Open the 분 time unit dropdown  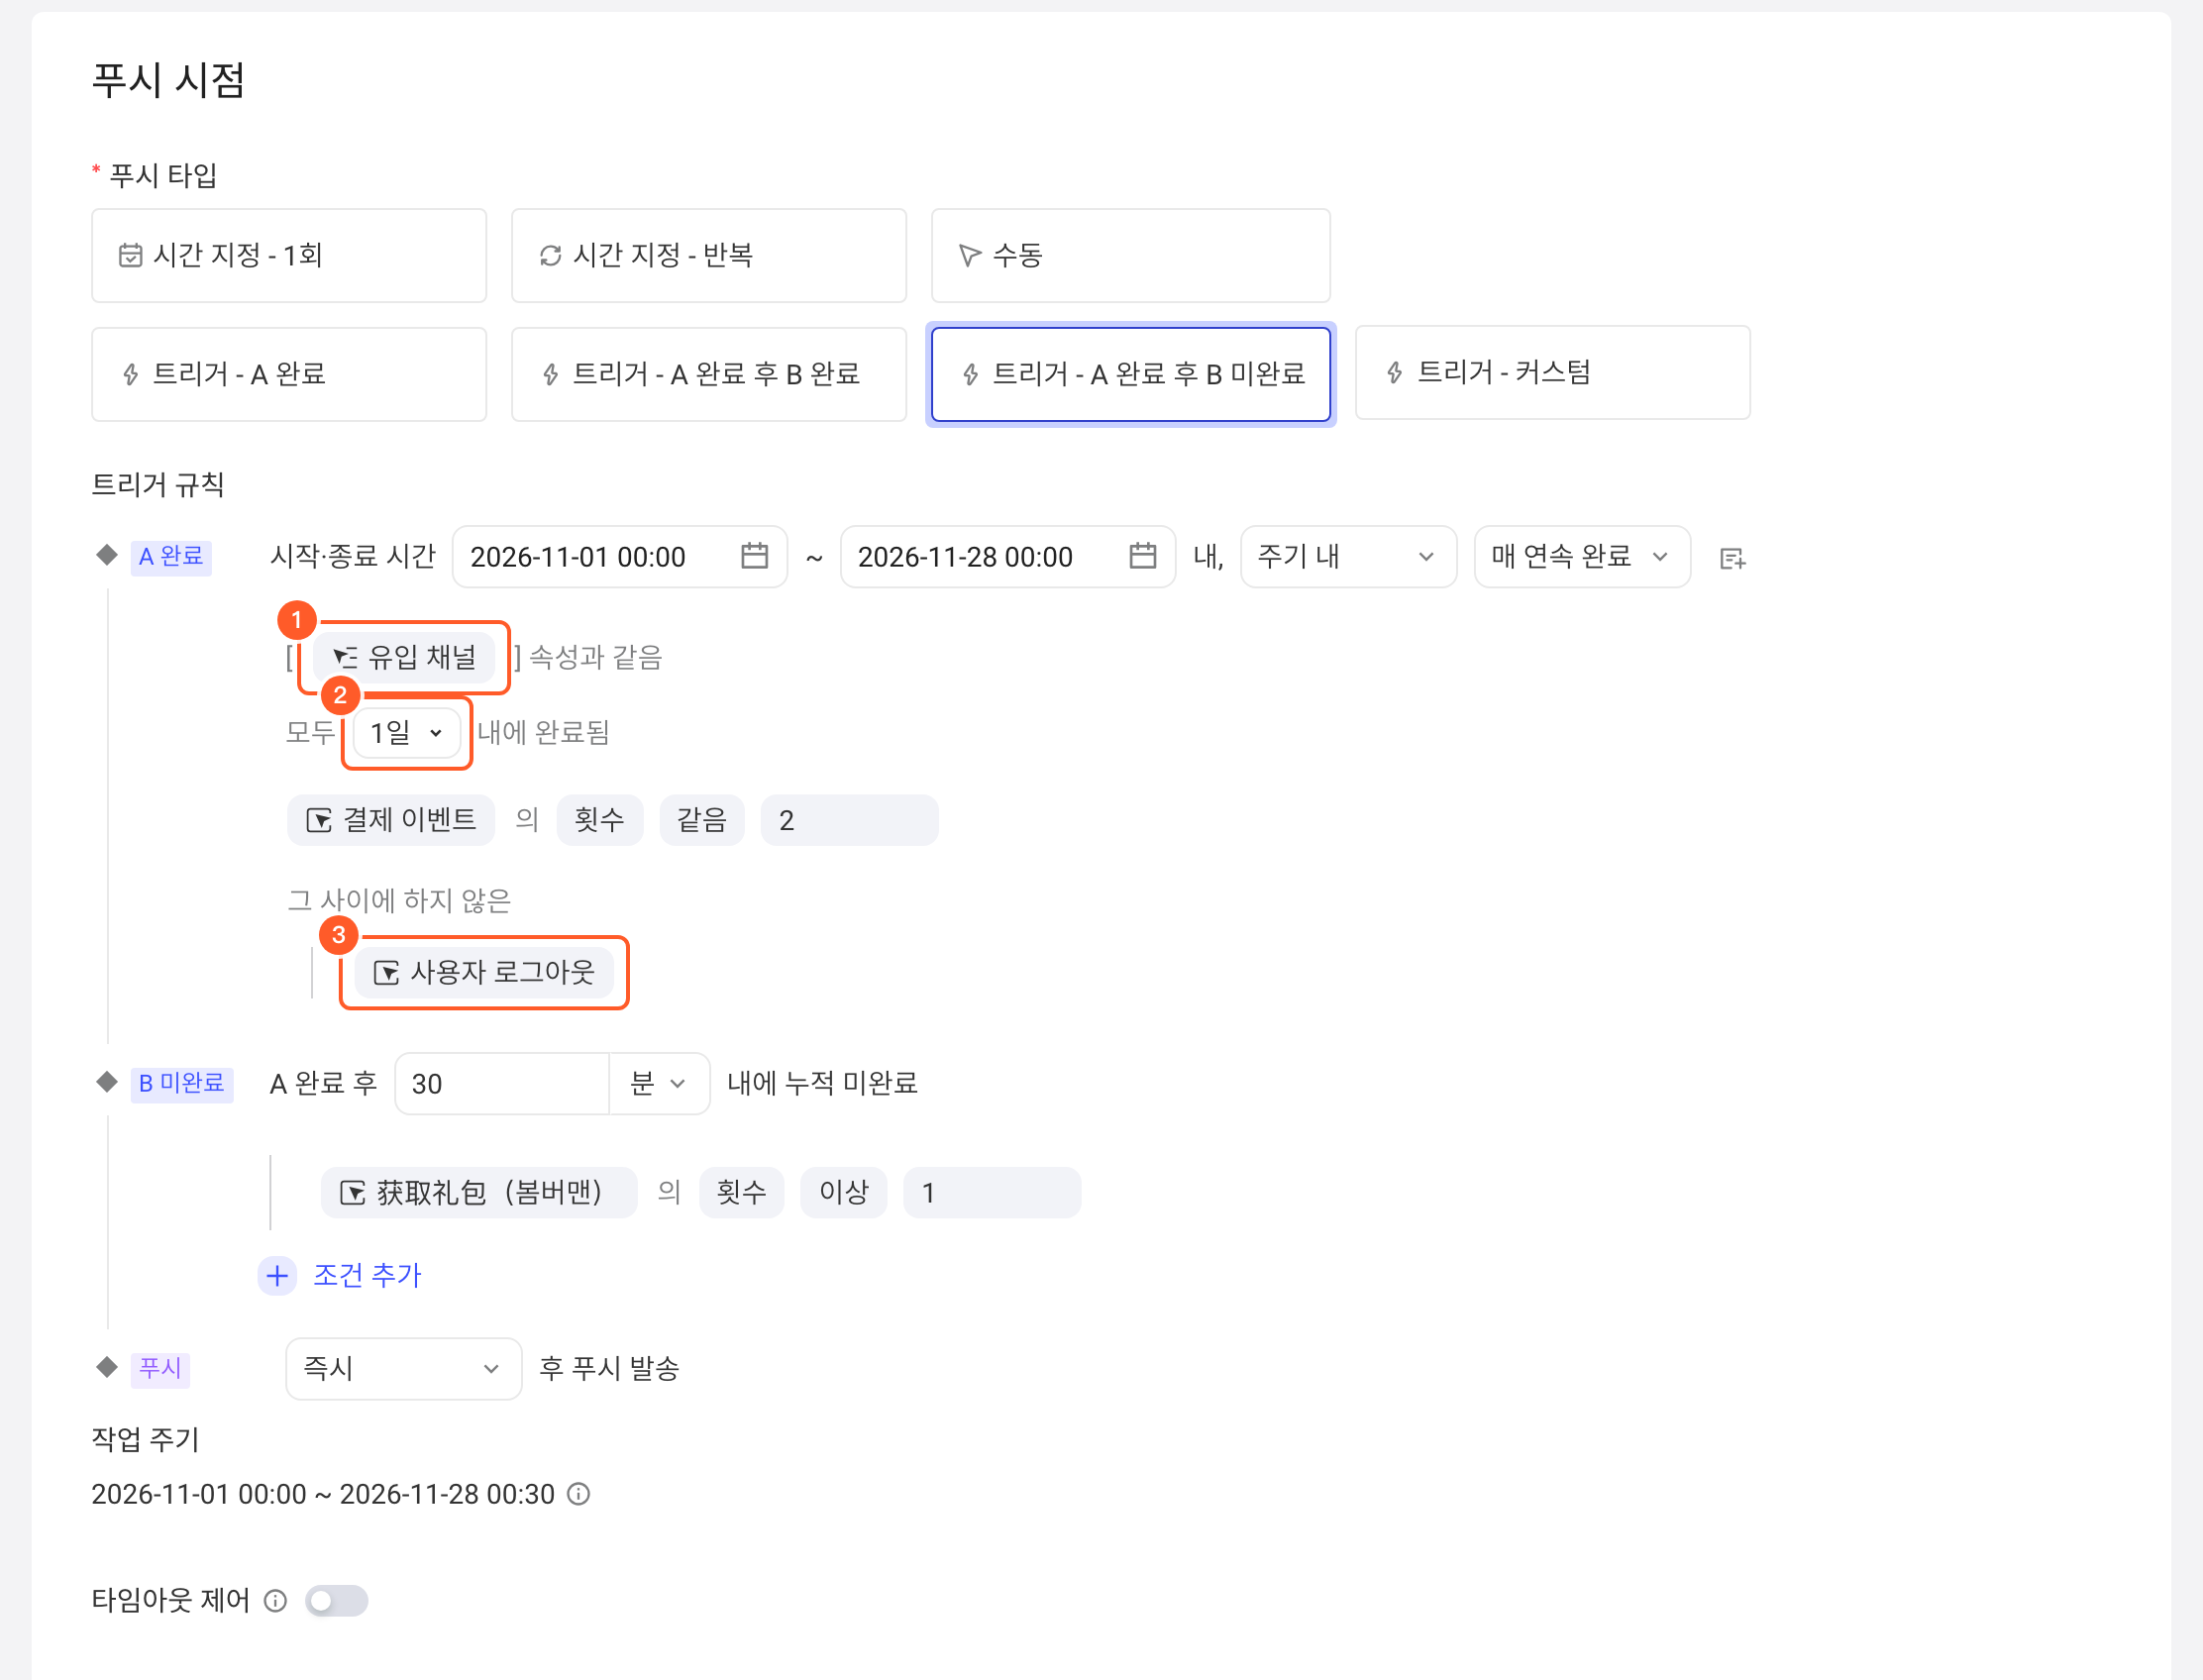pos(659,1083)
